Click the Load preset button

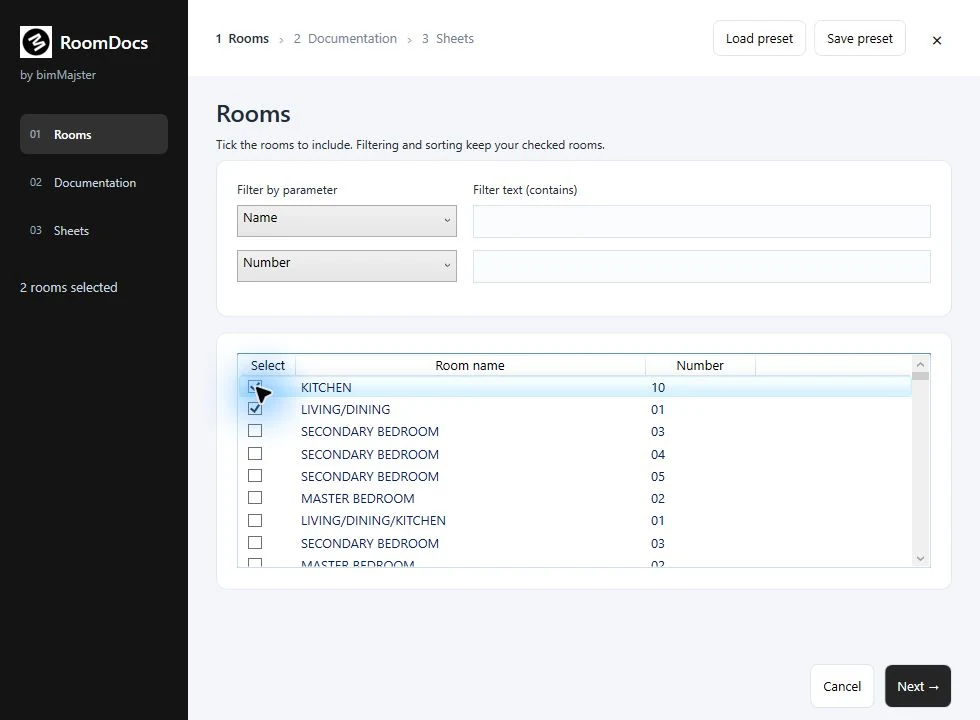759,39
